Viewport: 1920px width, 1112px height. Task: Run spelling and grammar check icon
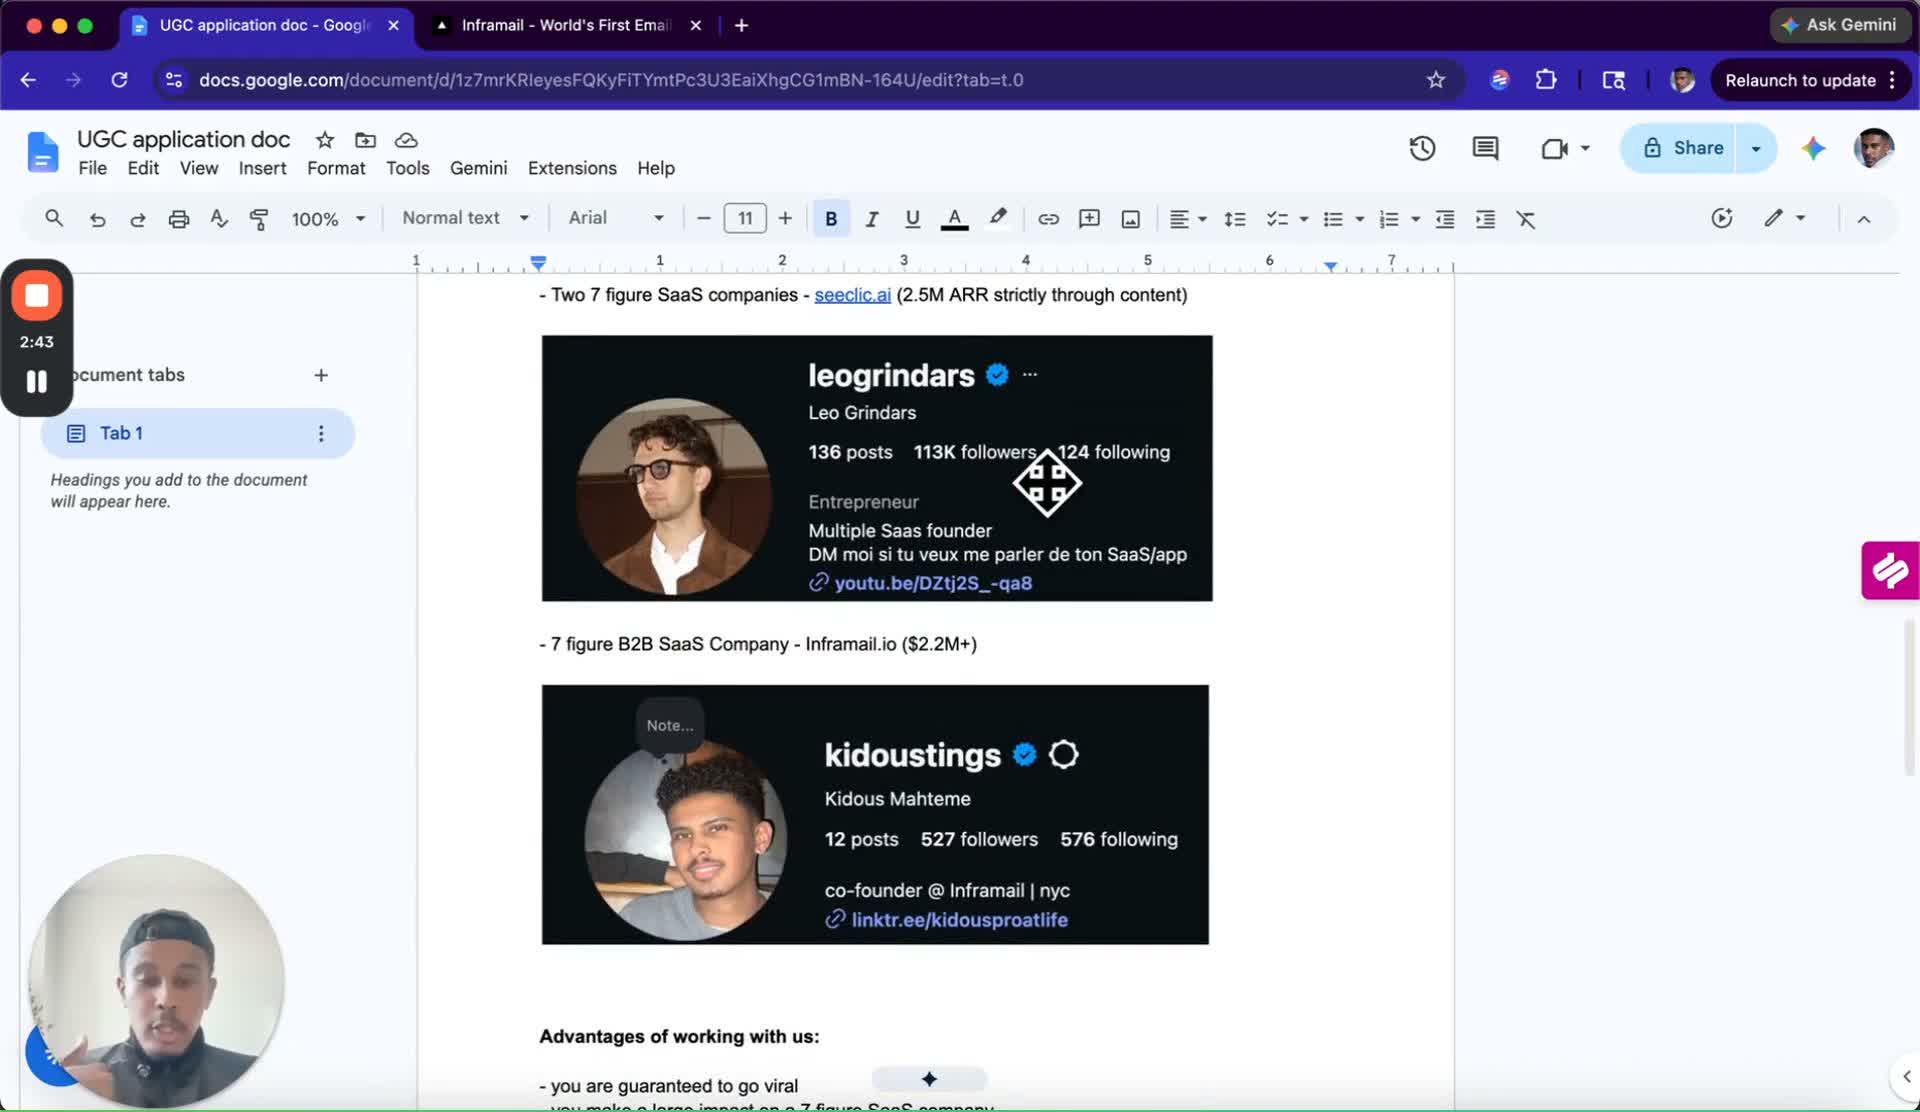coord(219,219)
